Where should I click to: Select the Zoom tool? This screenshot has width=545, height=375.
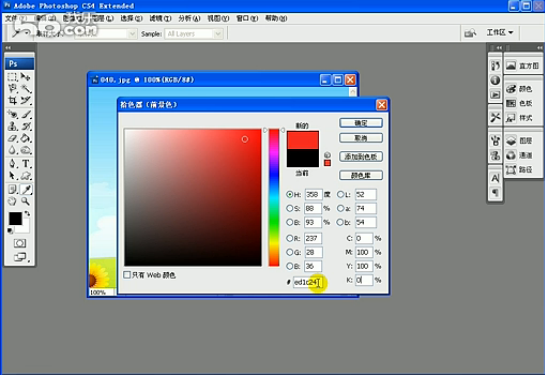[x=25, y=201]
